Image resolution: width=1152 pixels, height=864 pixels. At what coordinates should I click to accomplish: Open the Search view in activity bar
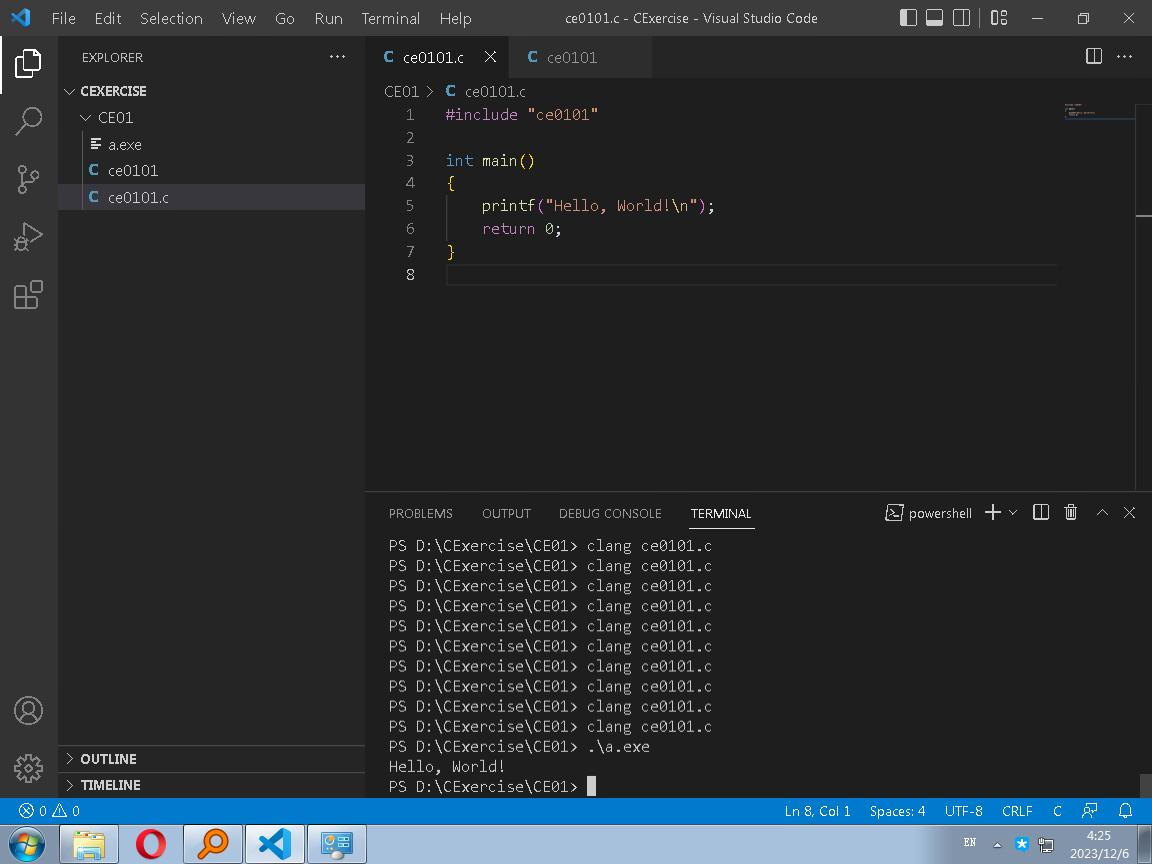(28, 121)
